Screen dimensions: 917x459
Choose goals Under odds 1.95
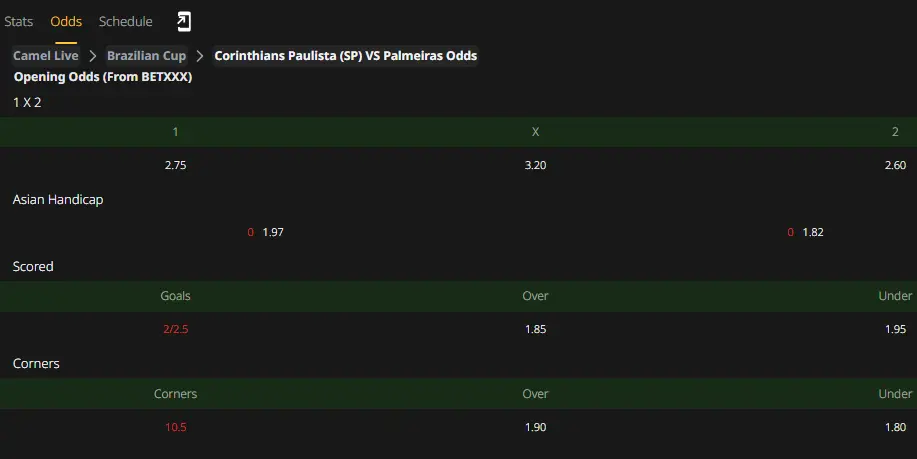895,329
